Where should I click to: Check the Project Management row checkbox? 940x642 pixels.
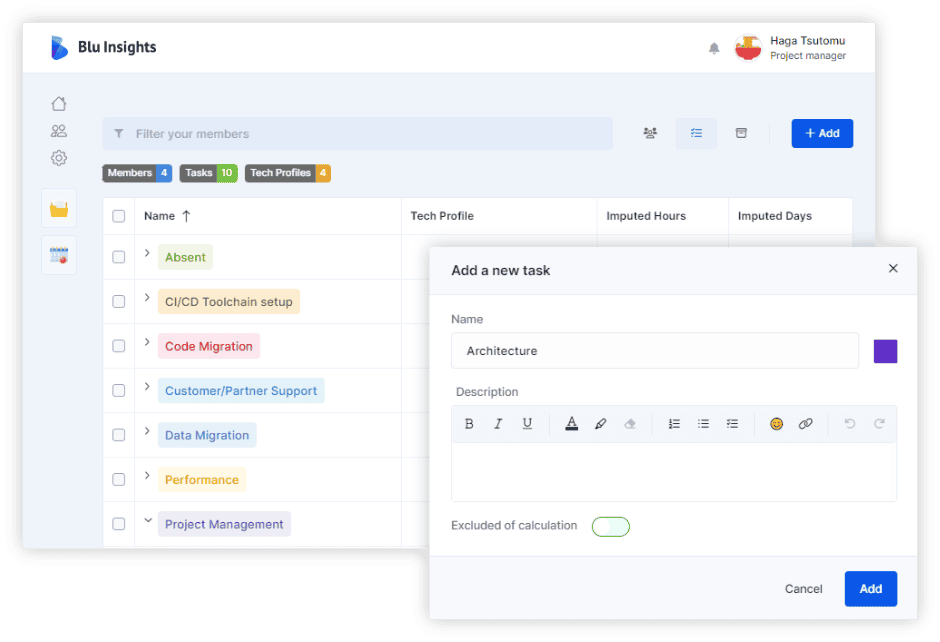[x=119, y=524]
